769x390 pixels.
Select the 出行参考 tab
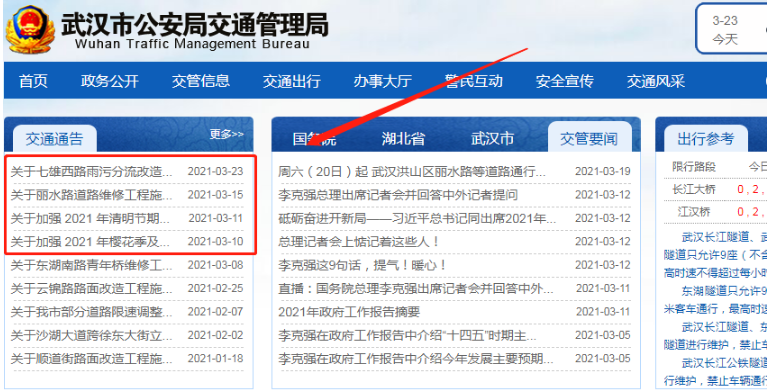pyautogui.click(x=706, y=139)
